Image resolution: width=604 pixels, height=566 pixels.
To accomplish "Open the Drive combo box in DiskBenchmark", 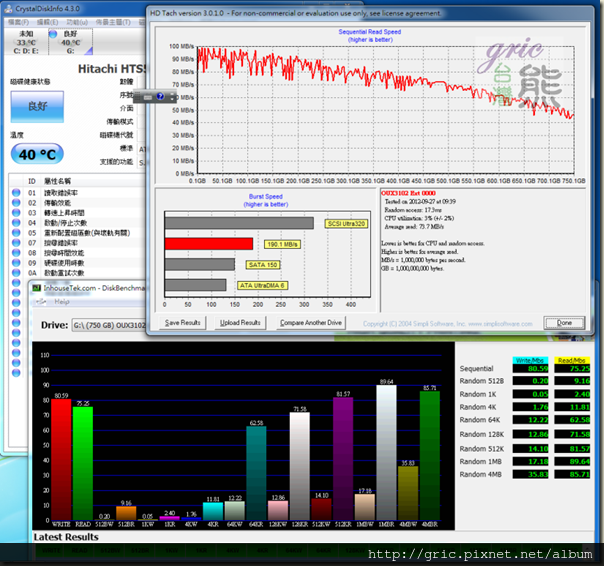I will (109, 325).
